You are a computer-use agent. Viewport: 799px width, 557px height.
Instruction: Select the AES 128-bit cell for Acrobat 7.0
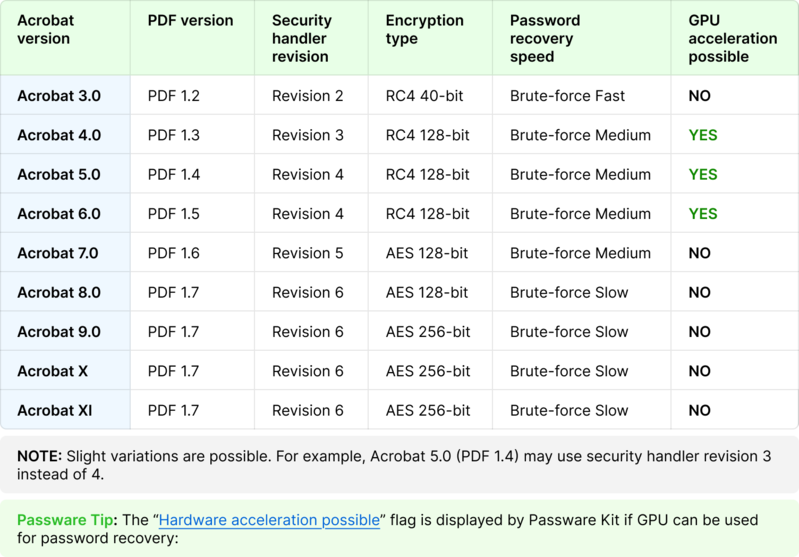(x=427, y=253)
